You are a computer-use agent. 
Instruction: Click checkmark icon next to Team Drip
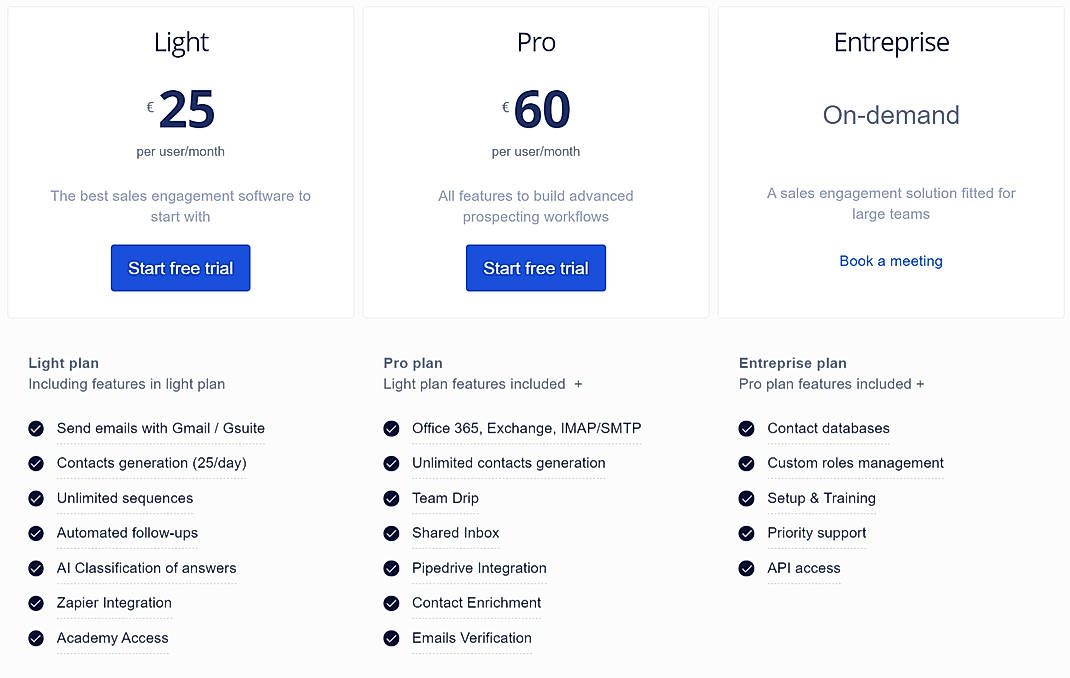pos(391,499)
